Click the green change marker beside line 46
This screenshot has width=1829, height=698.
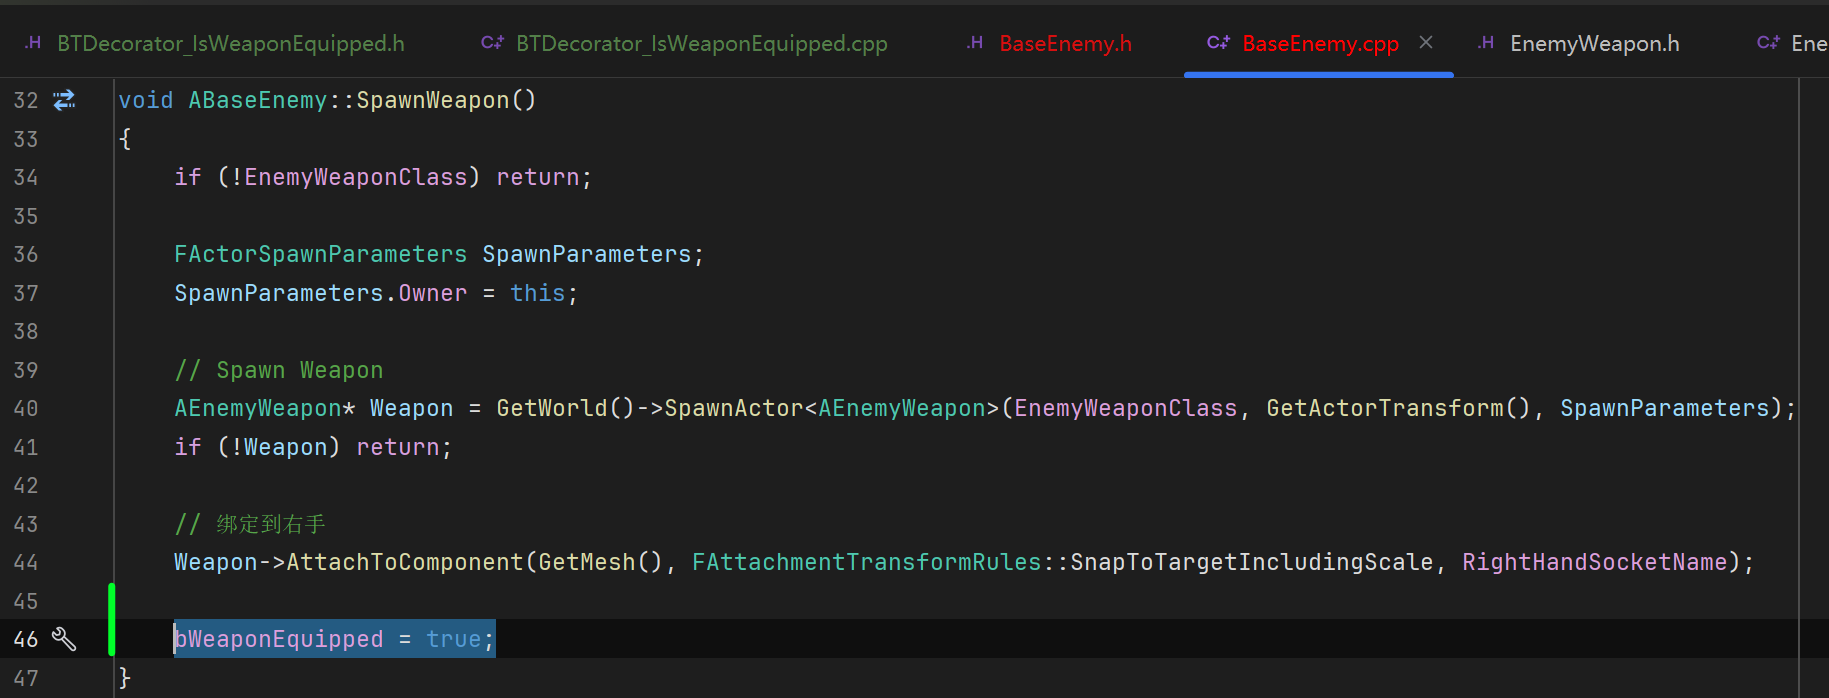tap(111, 620)
